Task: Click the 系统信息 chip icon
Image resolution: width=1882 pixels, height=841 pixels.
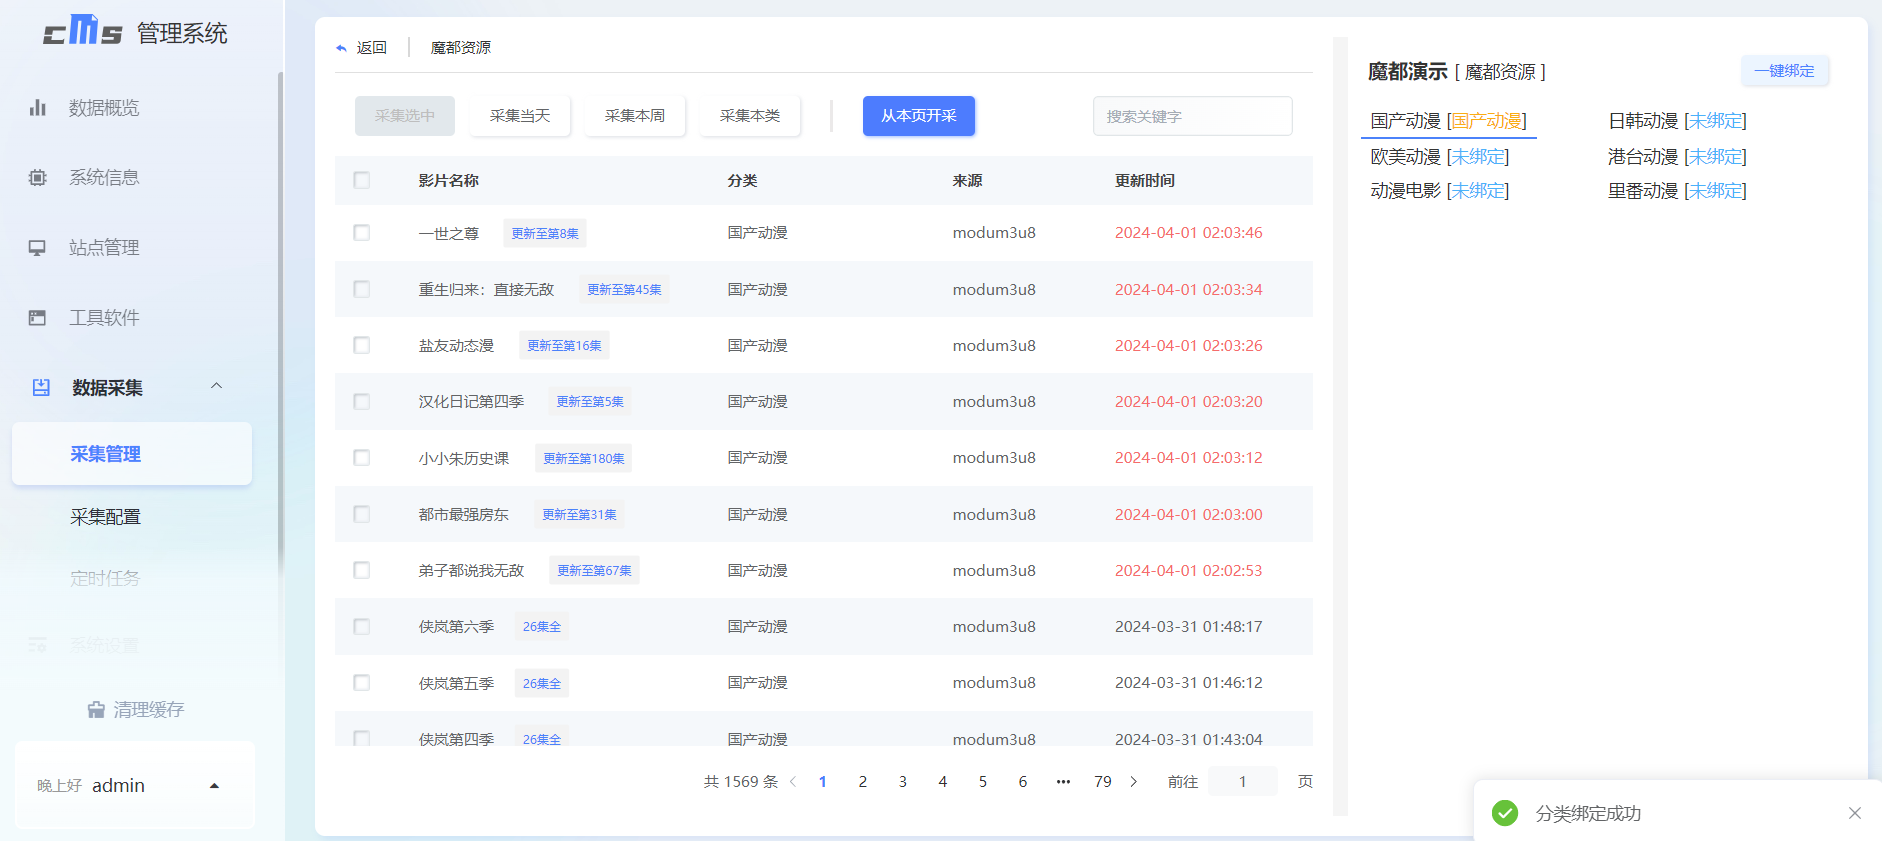Action: click(38, 178)
